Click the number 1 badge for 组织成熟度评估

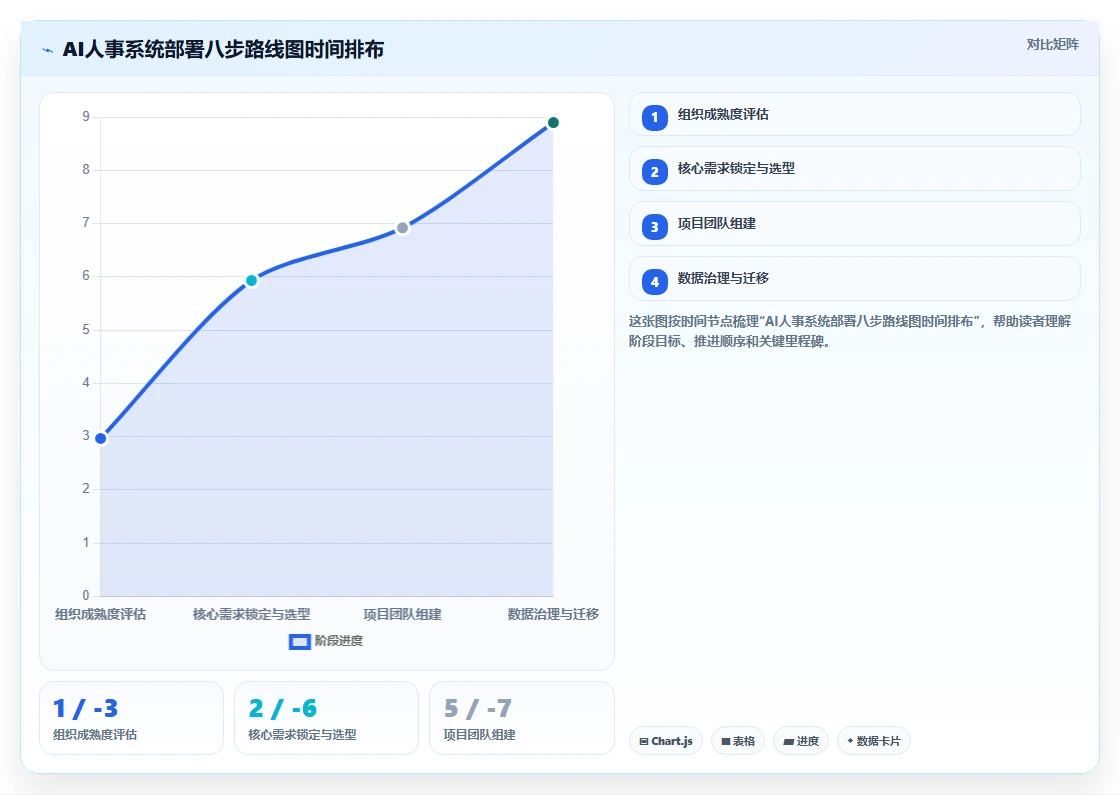[x=654, y=117]
